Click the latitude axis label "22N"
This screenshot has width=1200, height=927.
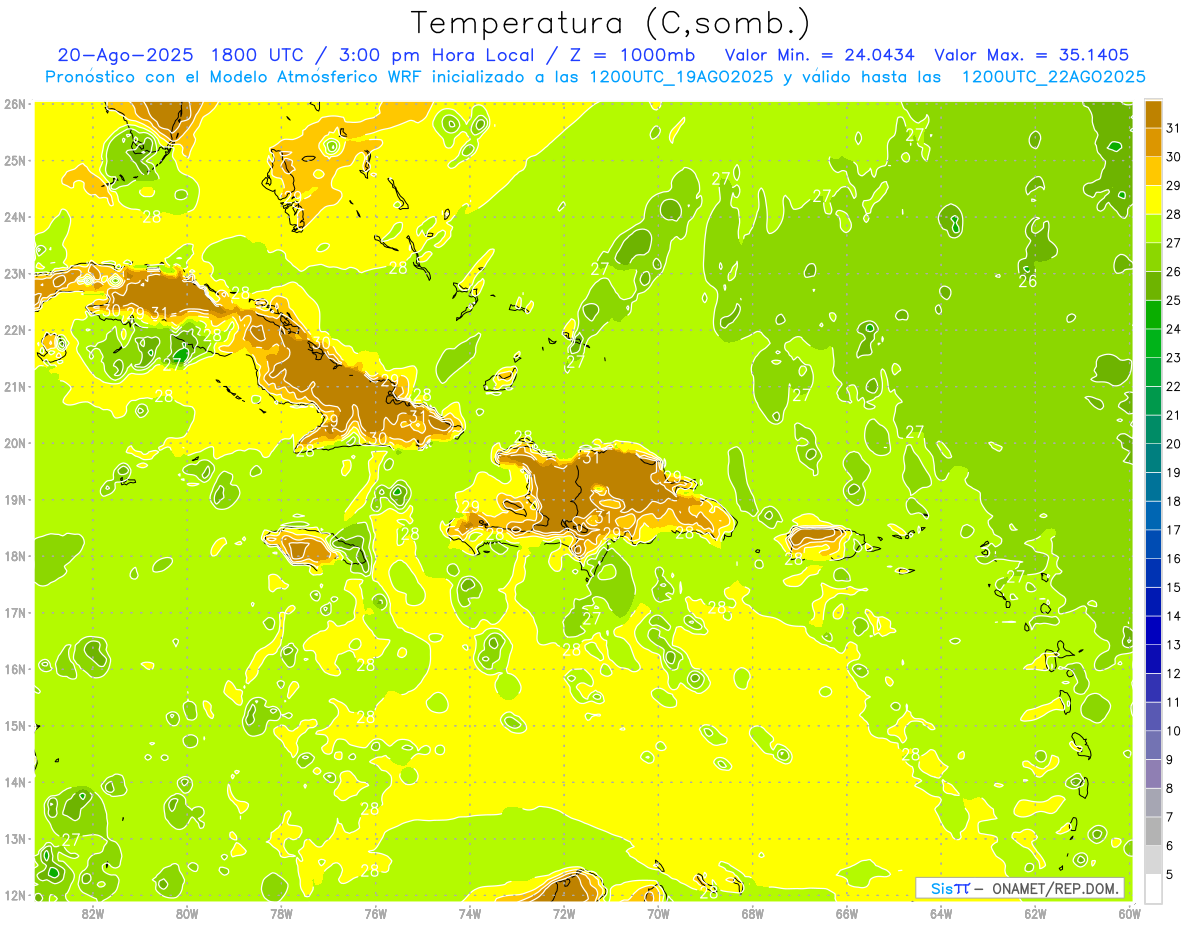(x=15, y=330)
